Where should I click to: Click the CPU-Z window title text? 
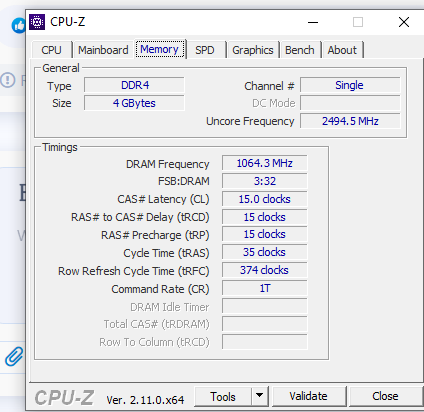[68, 22]
